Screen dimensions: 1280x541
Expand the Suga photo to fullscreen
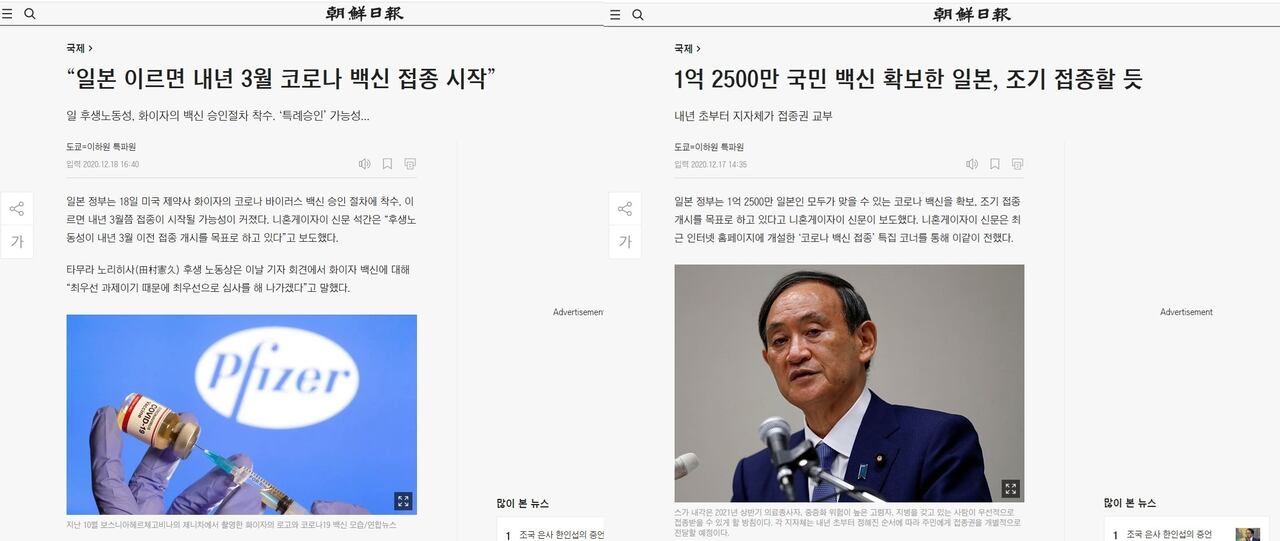[1011, 489]
